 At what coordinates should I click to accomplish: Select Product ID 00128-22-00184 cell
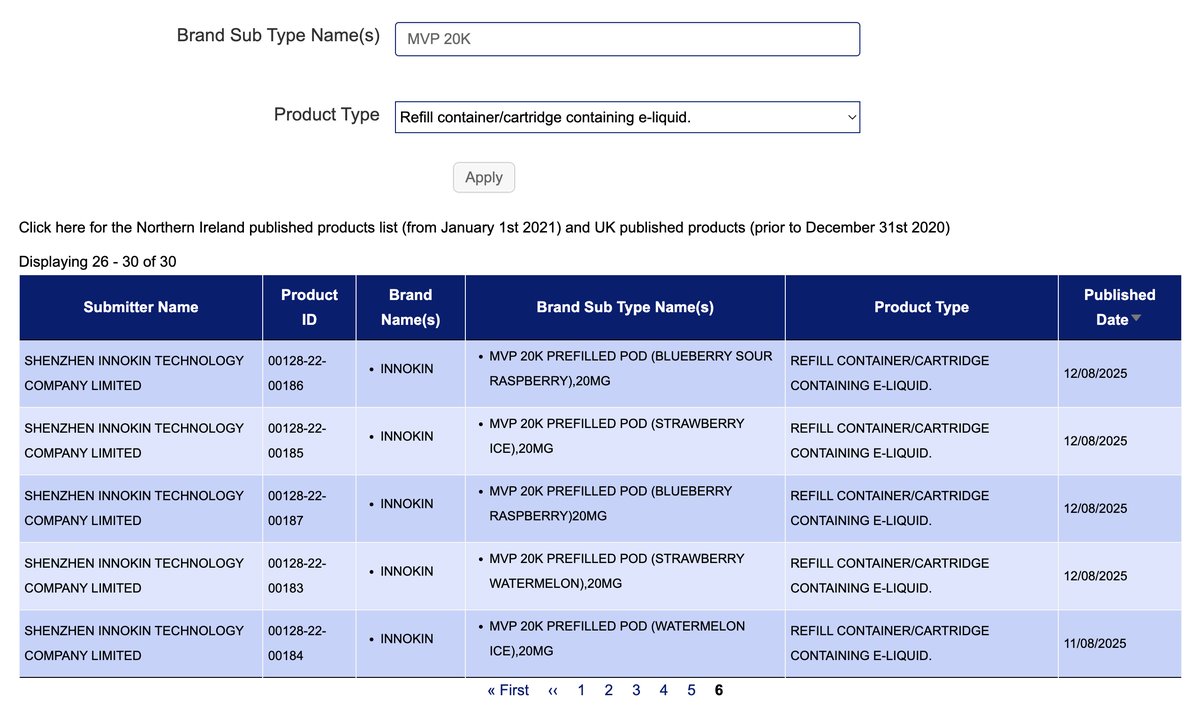point(310,643)
